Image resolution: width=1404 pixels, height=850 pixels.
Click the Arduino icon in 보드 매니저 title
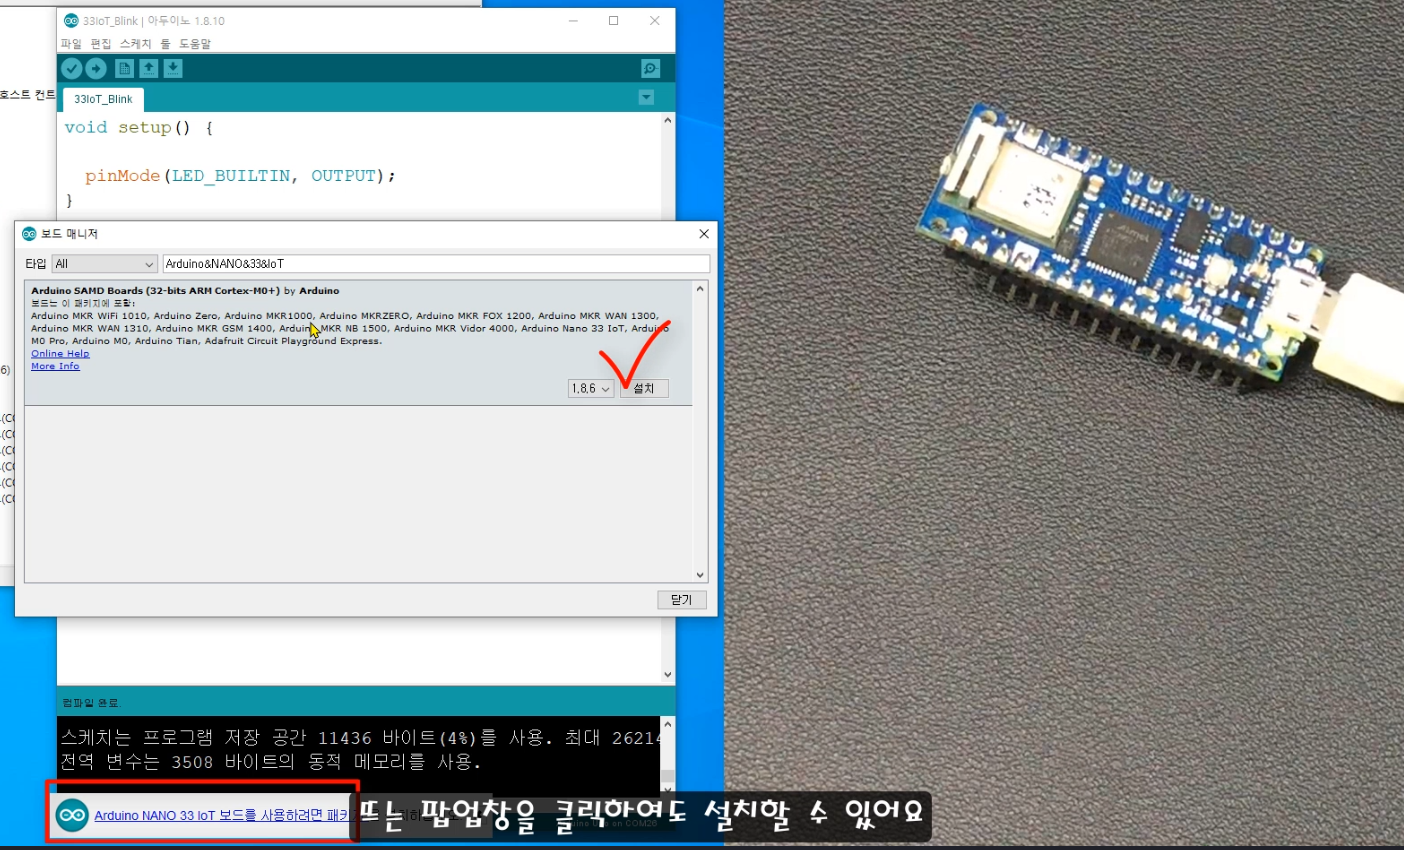(29, 234)
